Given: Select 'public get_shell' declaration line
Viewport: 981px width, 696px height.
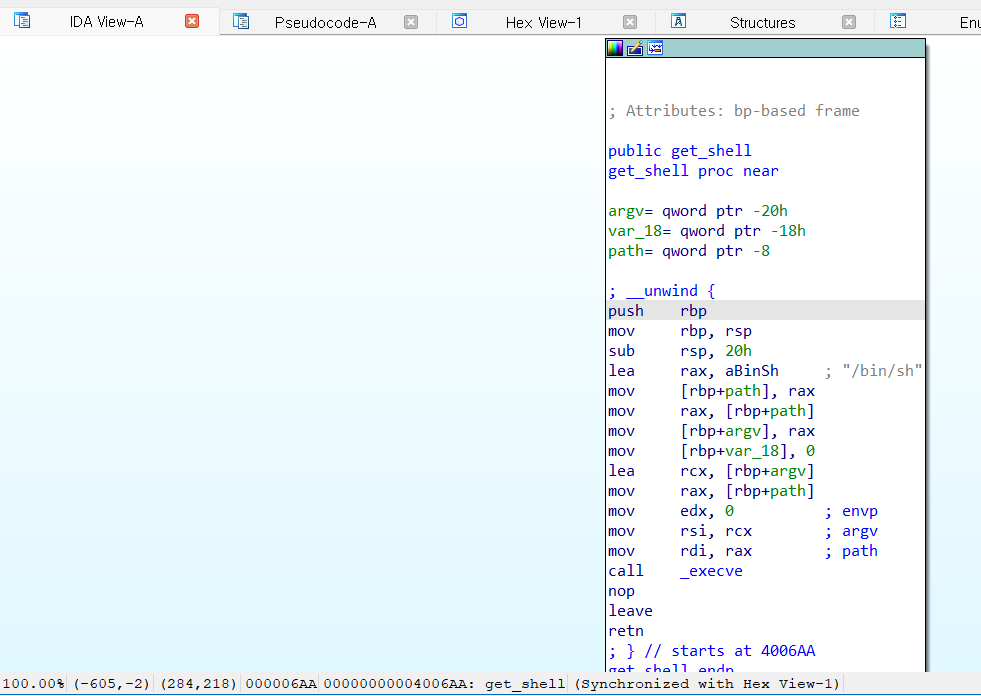Looking at the screenshot, I should tap(680, 151).
